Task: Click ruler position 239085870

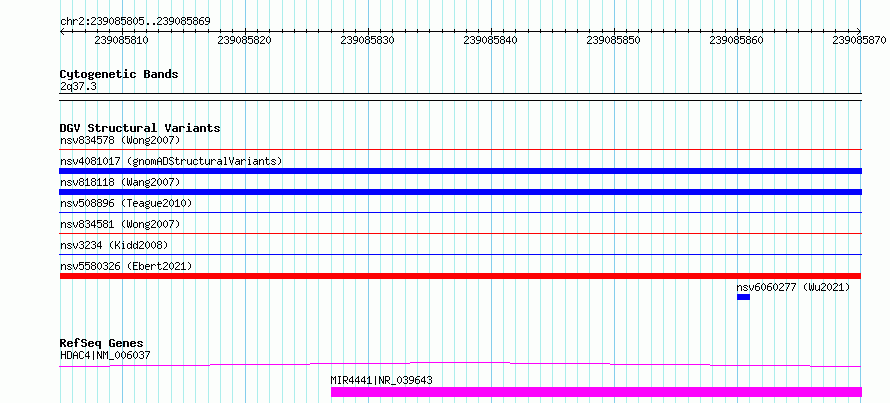Action: 860,40
